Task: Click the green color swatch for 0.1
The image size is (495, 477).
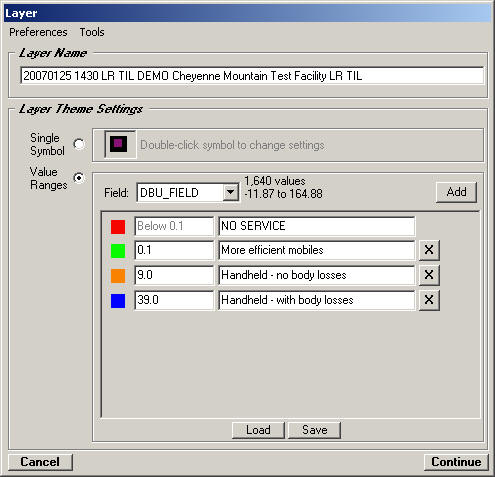Action: (118, 251)
